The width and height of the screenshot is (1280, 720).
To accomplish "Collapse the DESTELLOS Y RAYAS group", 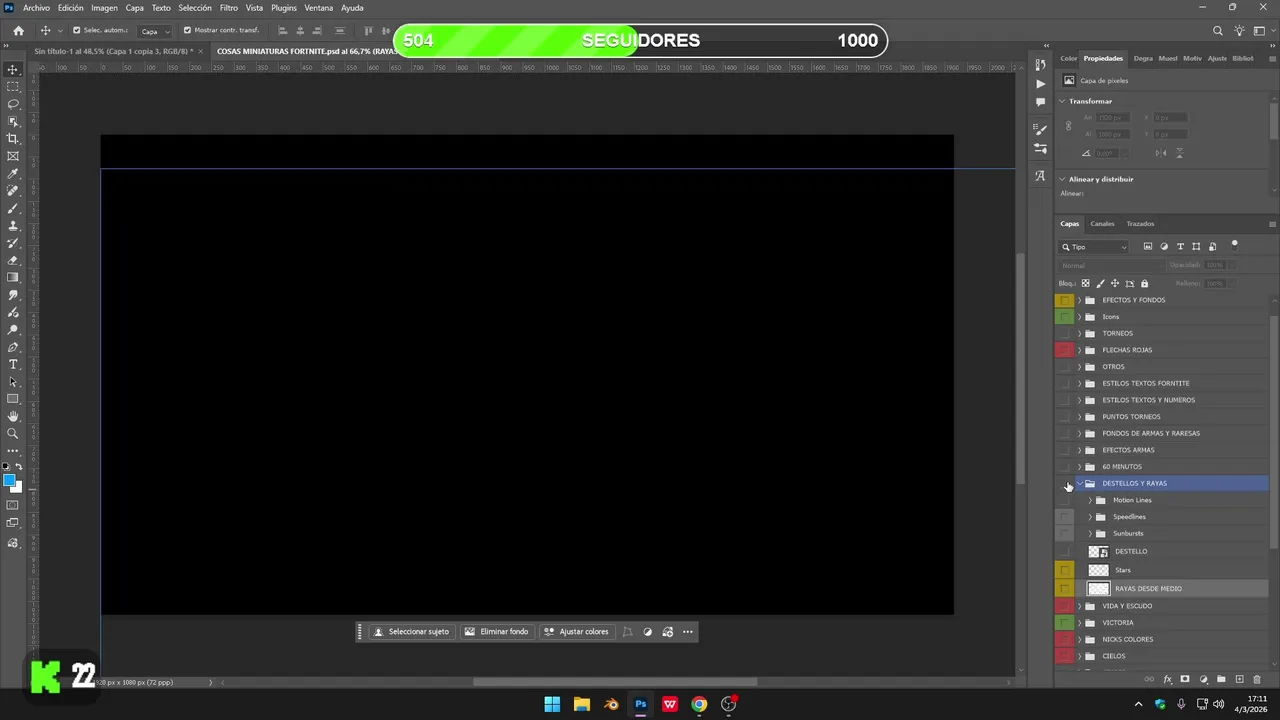I will (1079, 483).
